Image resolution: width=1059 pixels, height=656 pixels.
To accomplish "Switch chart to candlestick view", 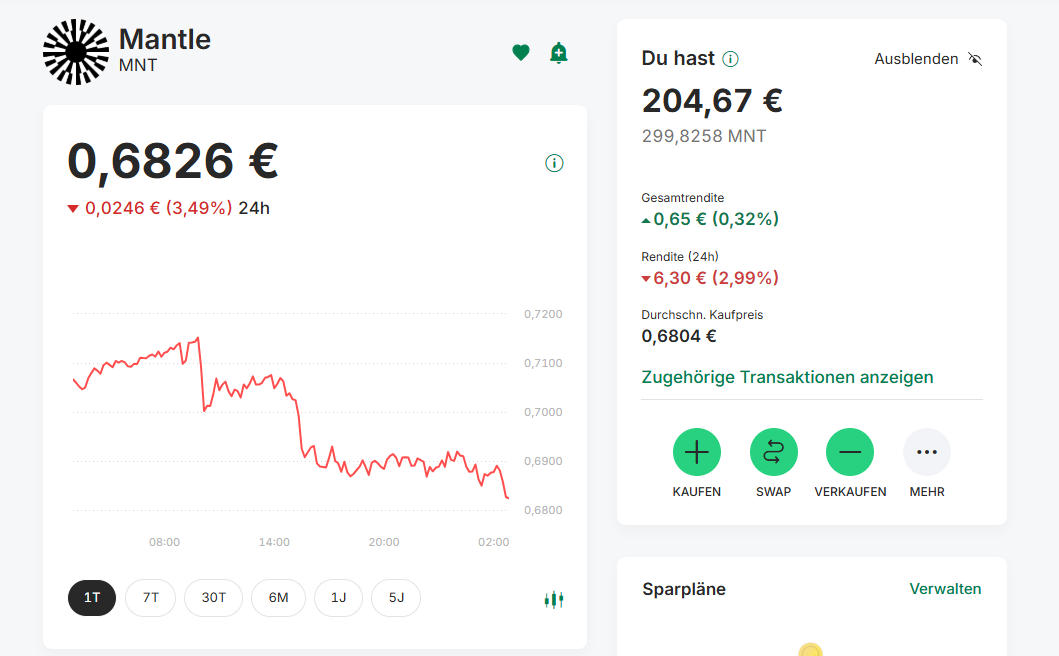I will [x=554, y=599].
